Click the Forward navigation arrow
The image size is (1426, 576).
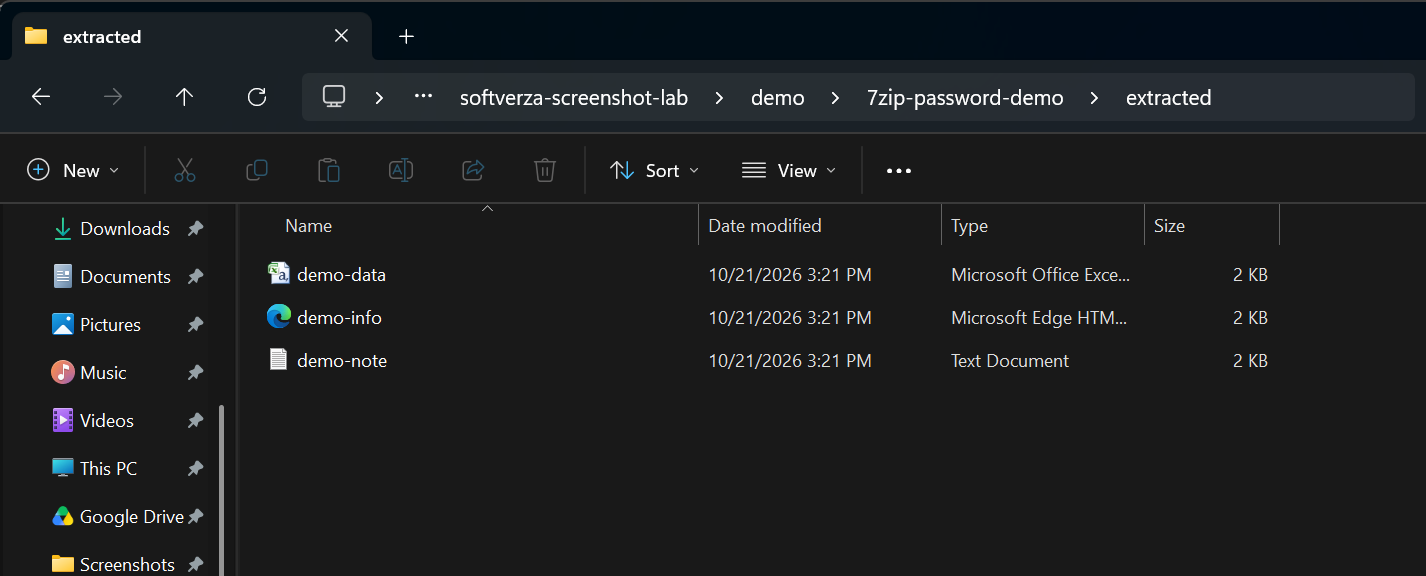pos(113,97)
